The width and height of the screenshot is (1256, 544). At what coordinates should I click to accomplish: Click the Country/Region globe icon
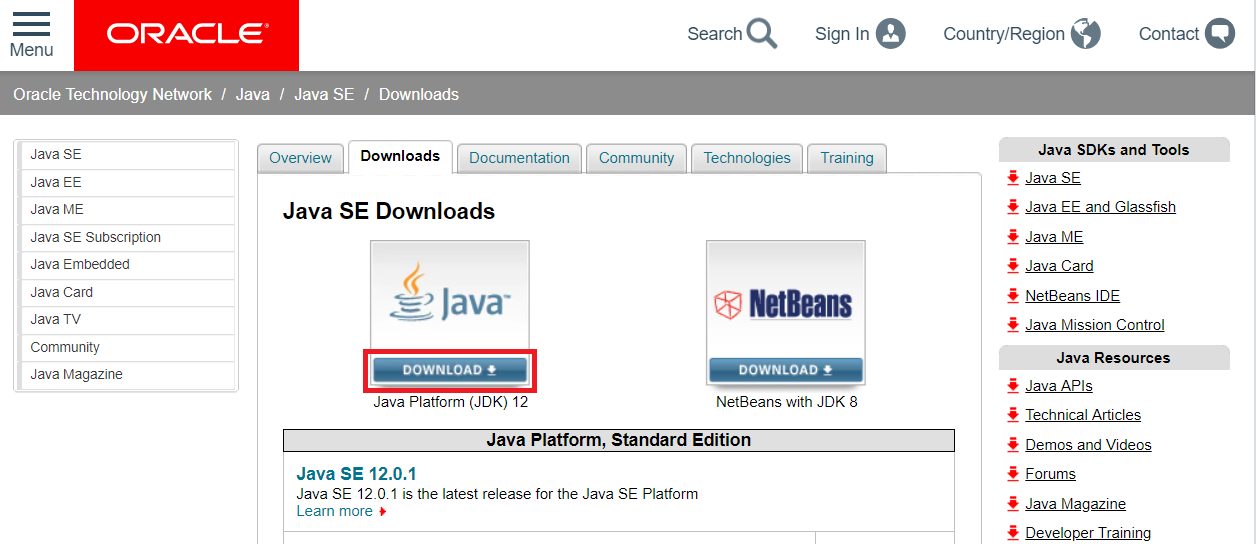click(x=1085, y=34)
